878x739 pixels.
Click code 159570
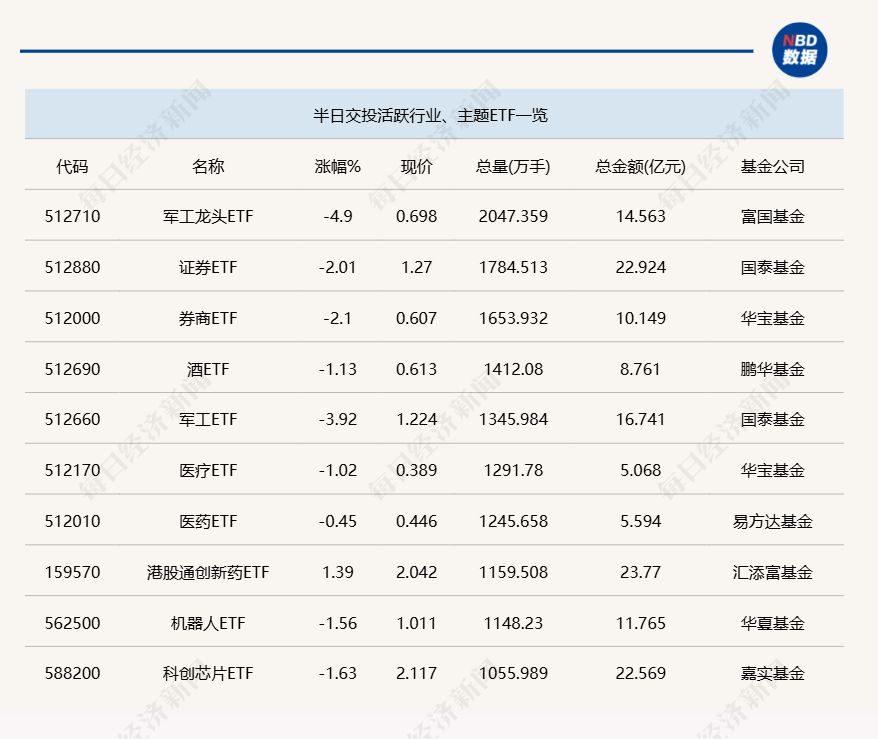click(73, 572)
